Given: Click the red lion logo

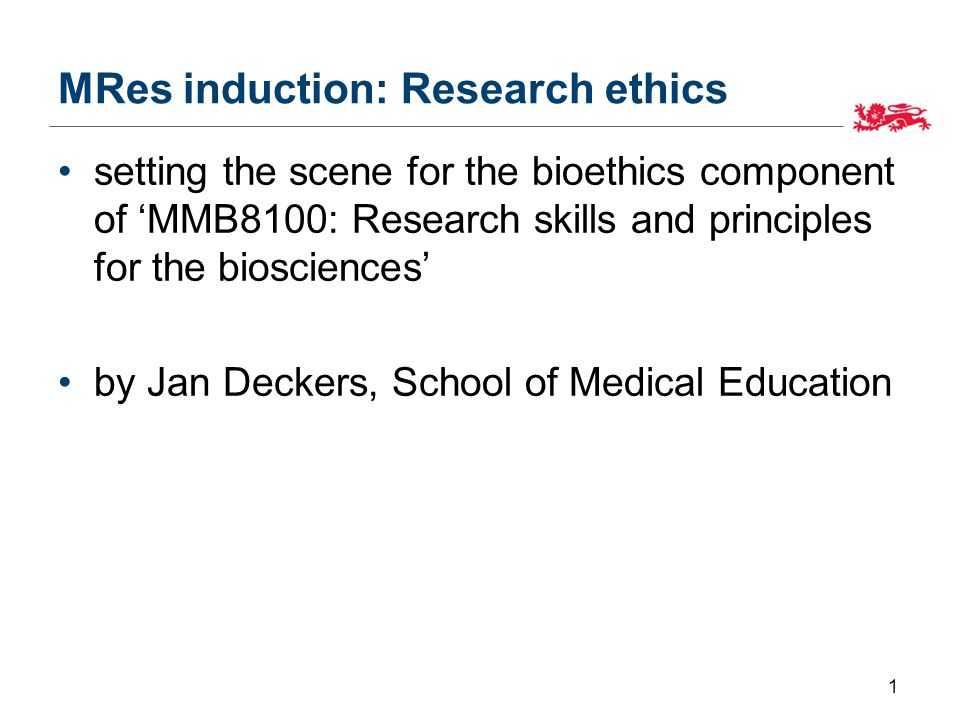Looking at the screenshot, I should click(891, 118).
